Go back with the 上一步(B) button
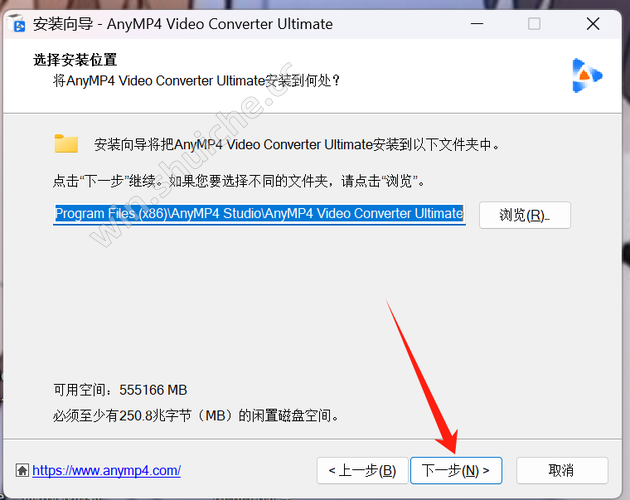This screenshot has width=630, height=500. (x=362, y=470)
